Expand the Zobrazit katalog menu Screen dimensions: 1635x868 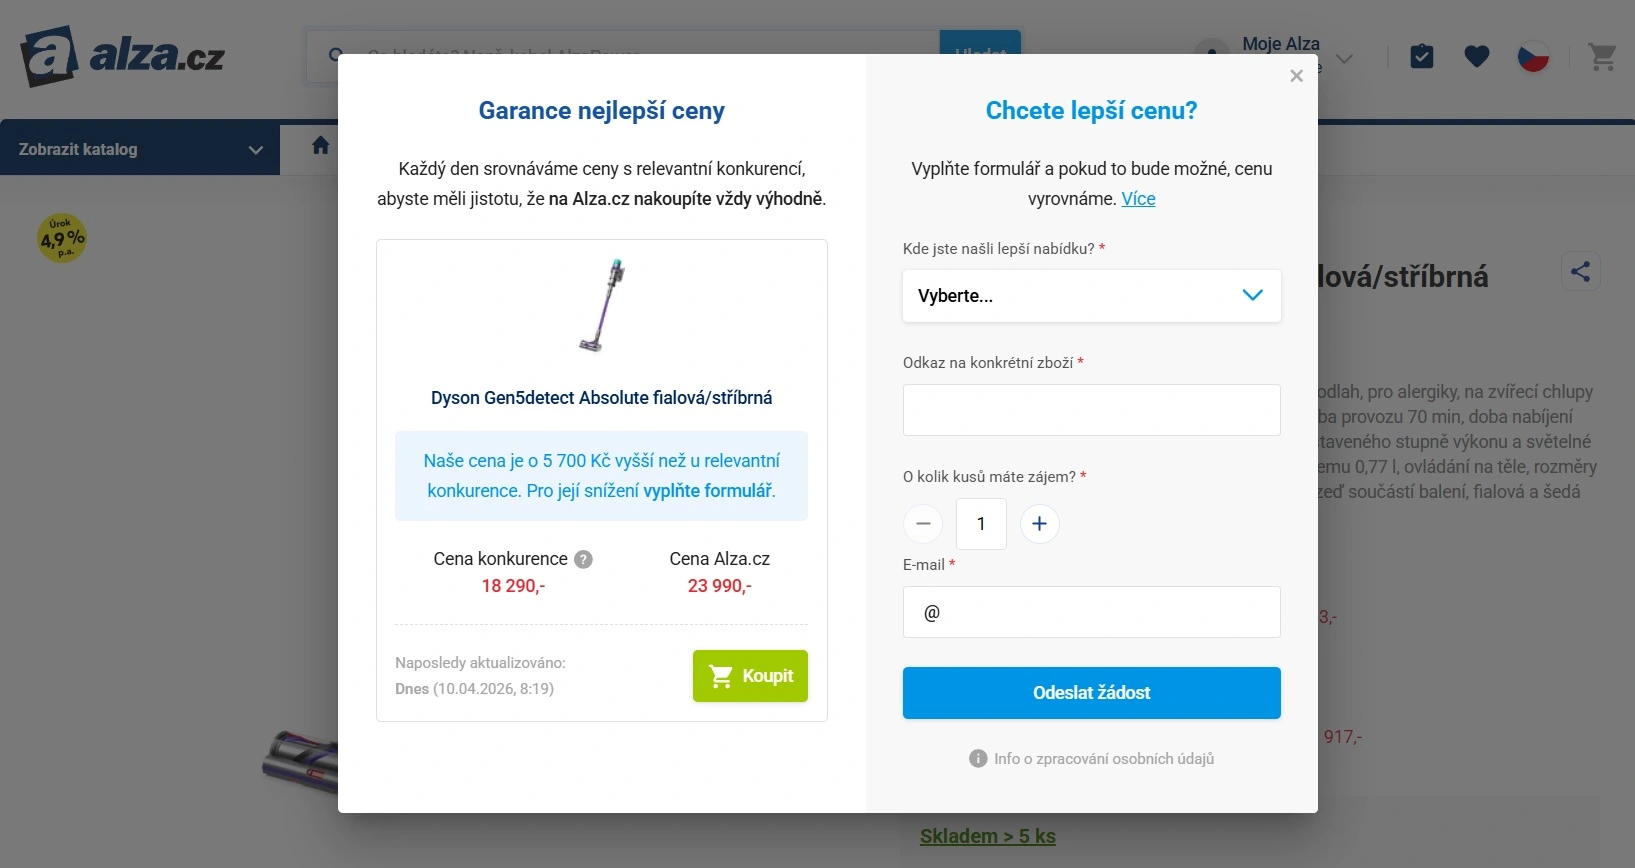tap(140, 149)
